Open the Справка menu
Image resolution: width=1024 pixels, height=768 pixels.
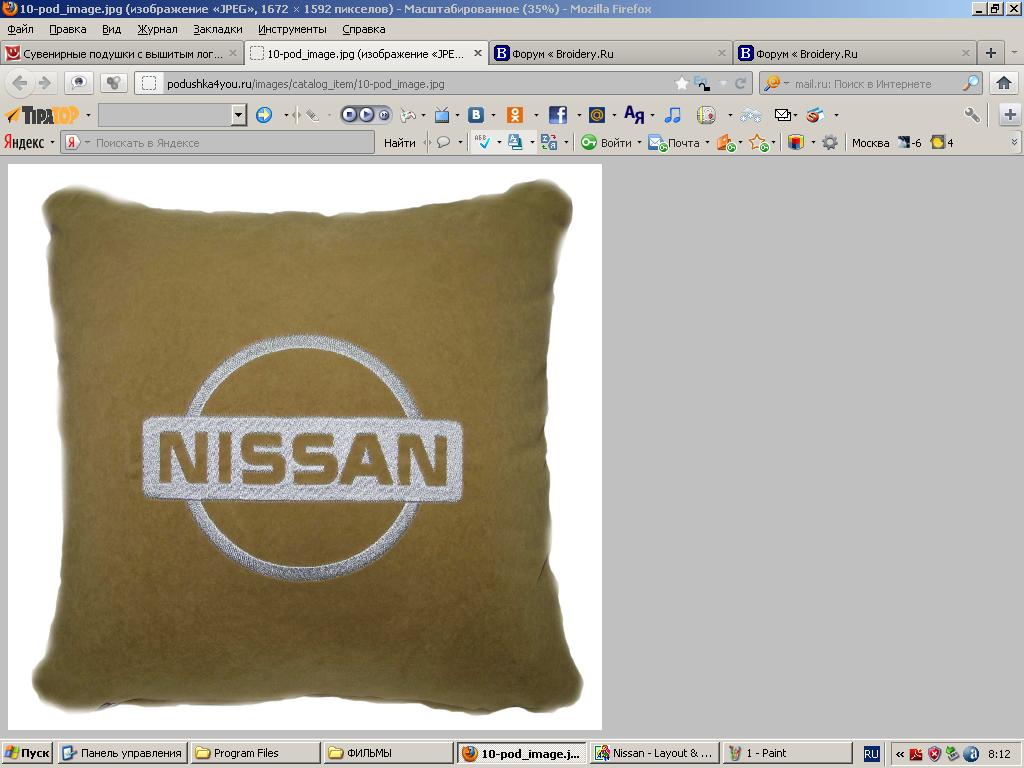[364, 29]
